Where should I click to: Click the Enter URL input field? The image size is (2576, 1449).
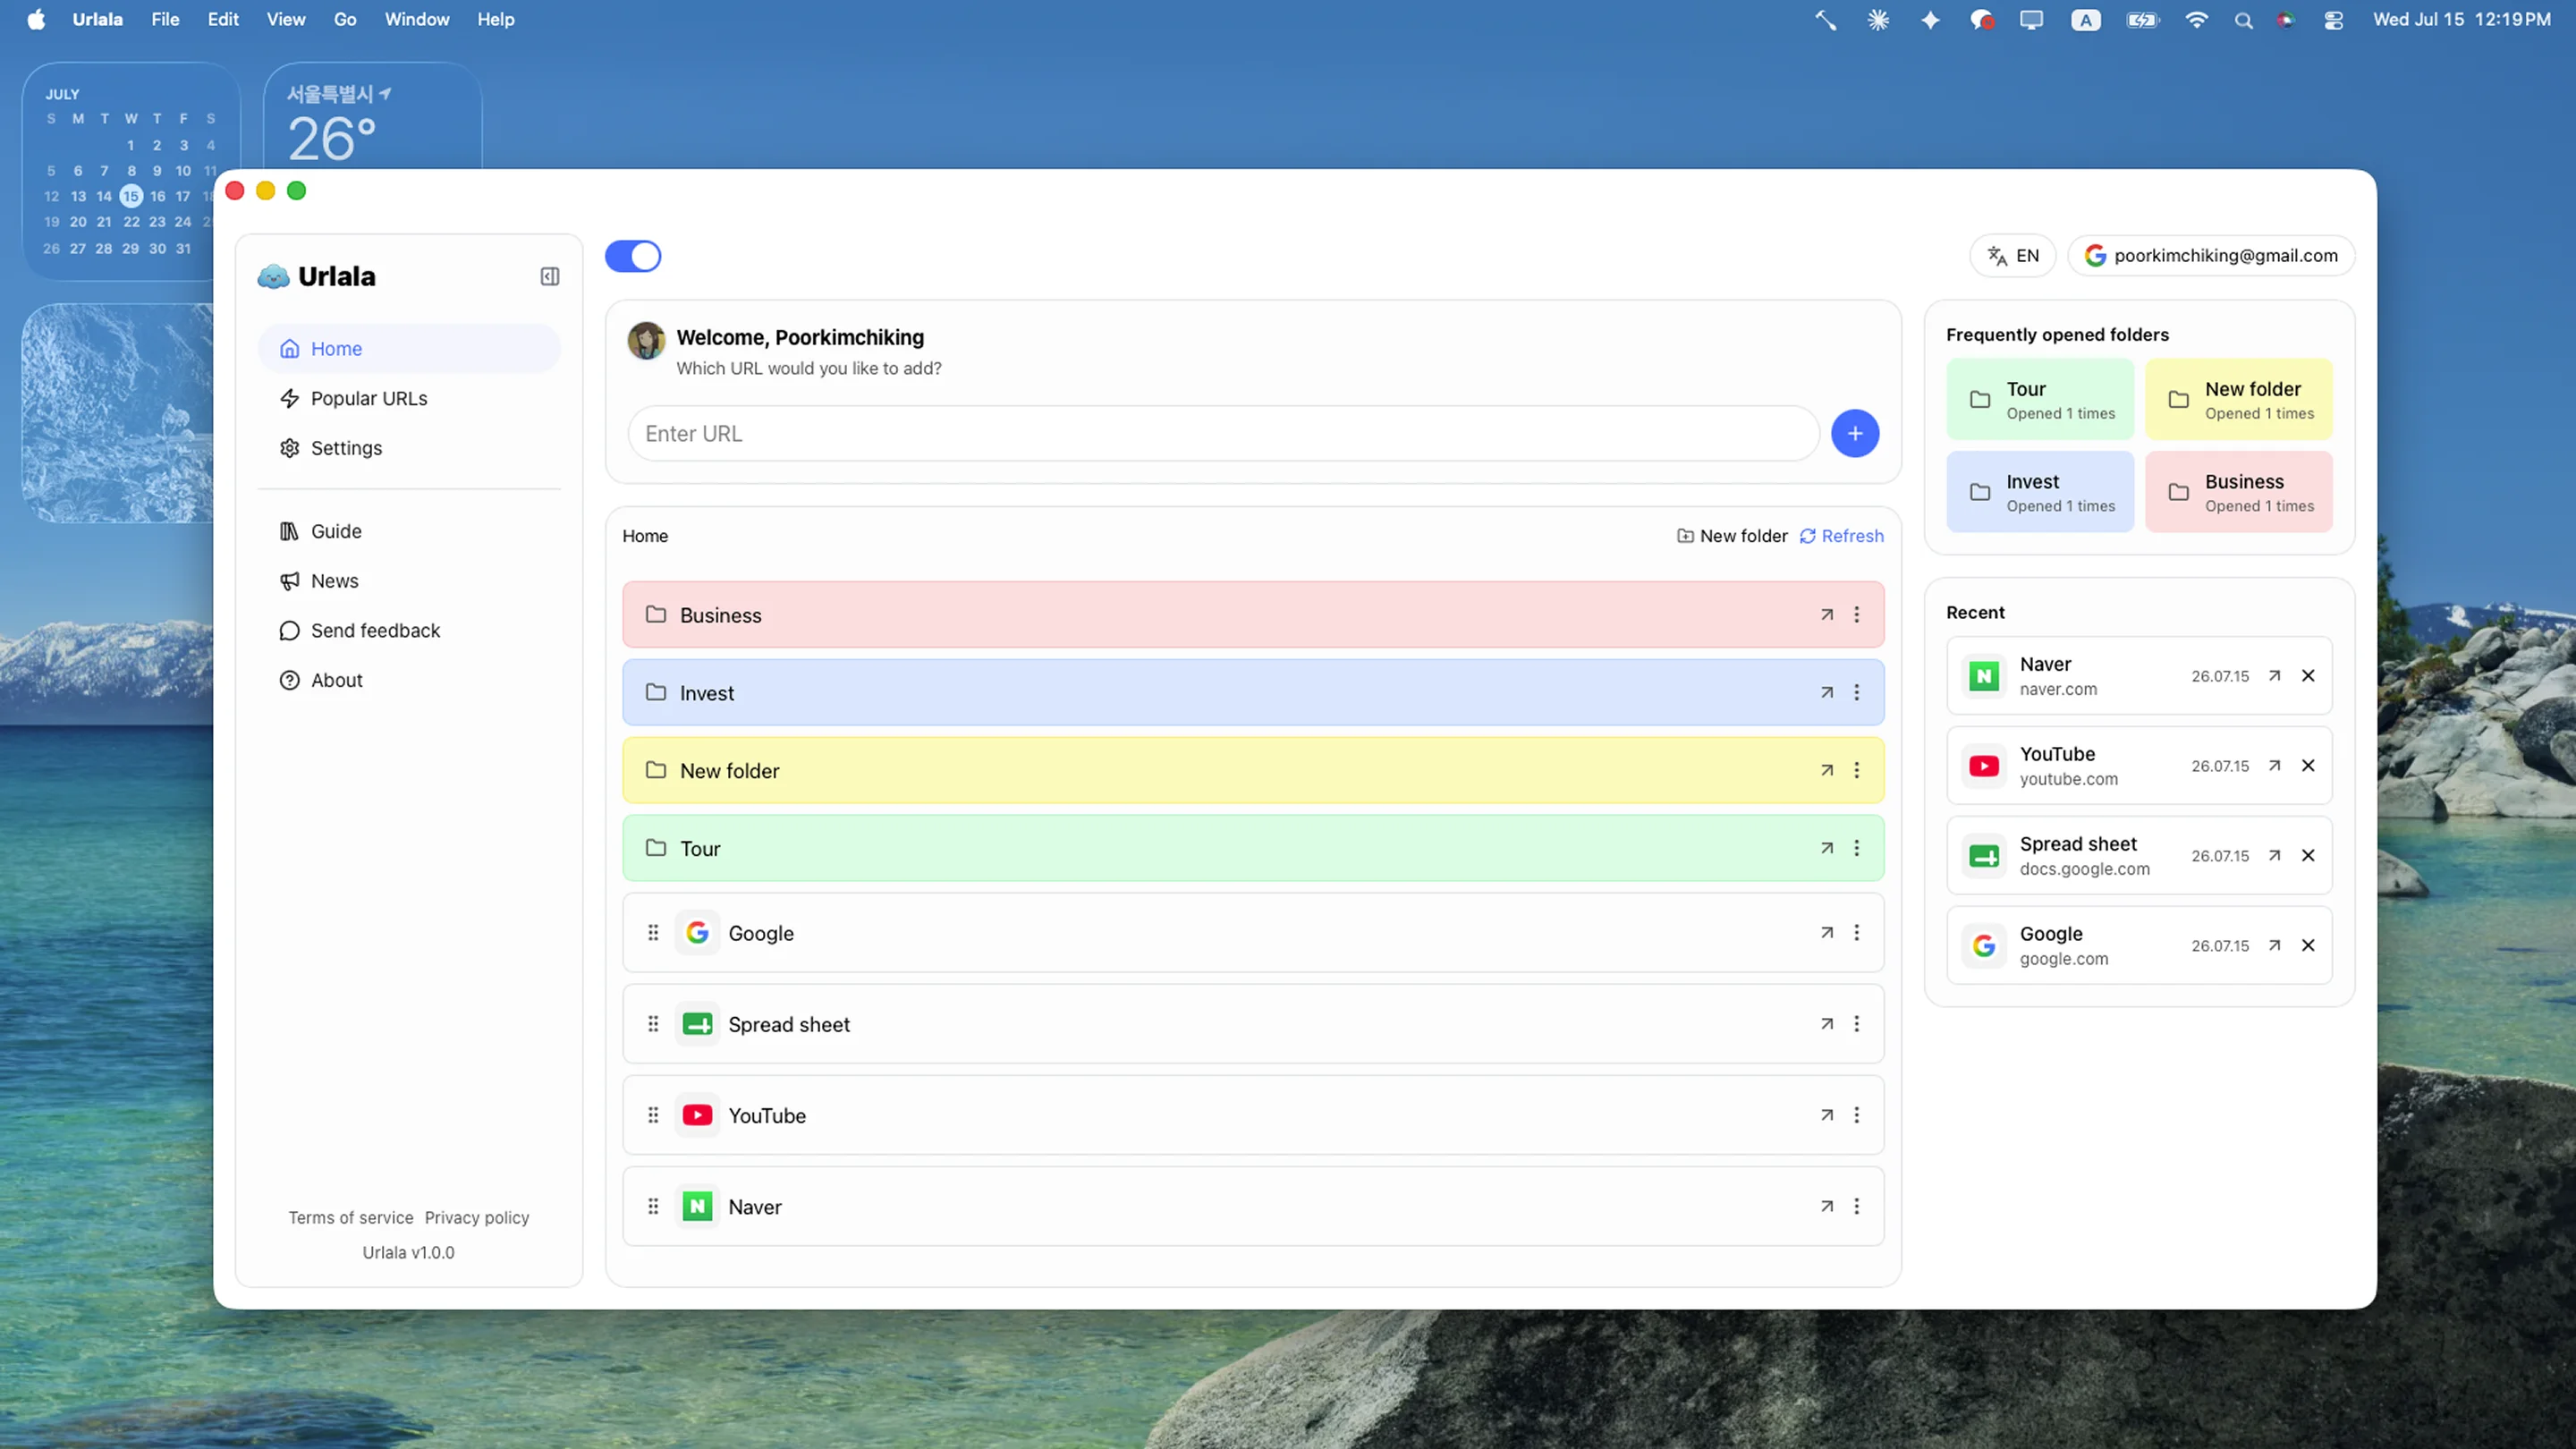point(1223,434)
